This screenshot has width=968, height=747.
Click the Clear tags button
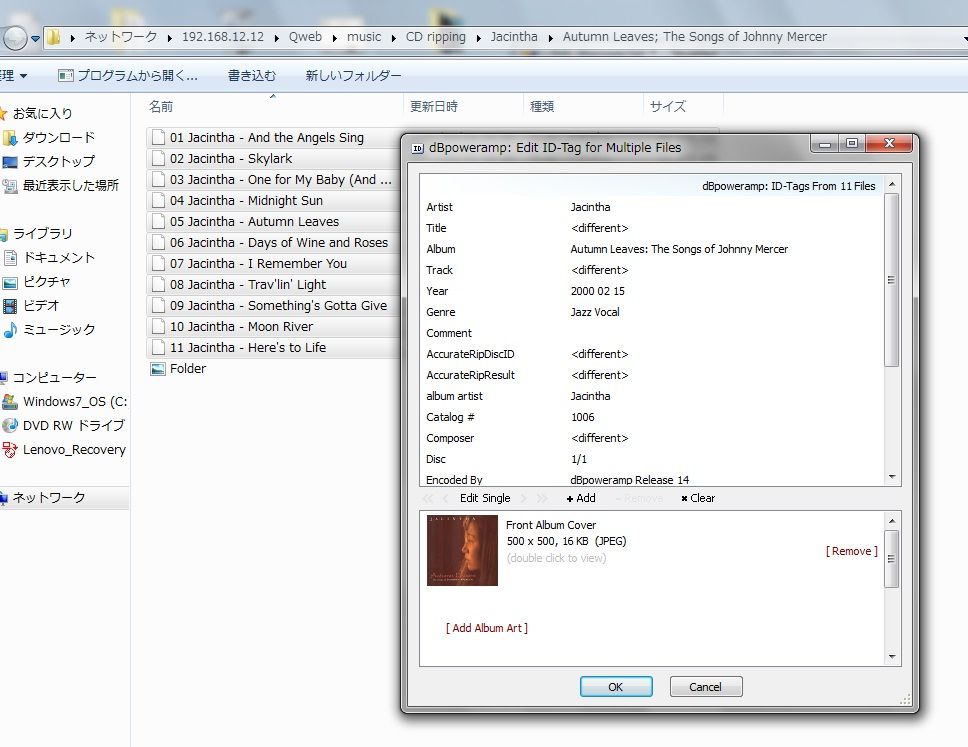pos(698,498)
